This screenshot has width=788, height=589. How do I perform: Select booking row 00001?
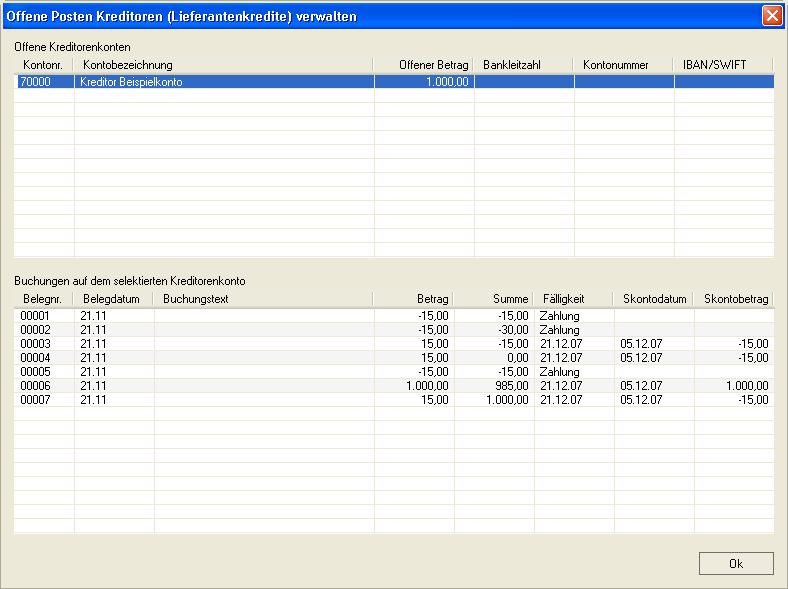(394, 316)
